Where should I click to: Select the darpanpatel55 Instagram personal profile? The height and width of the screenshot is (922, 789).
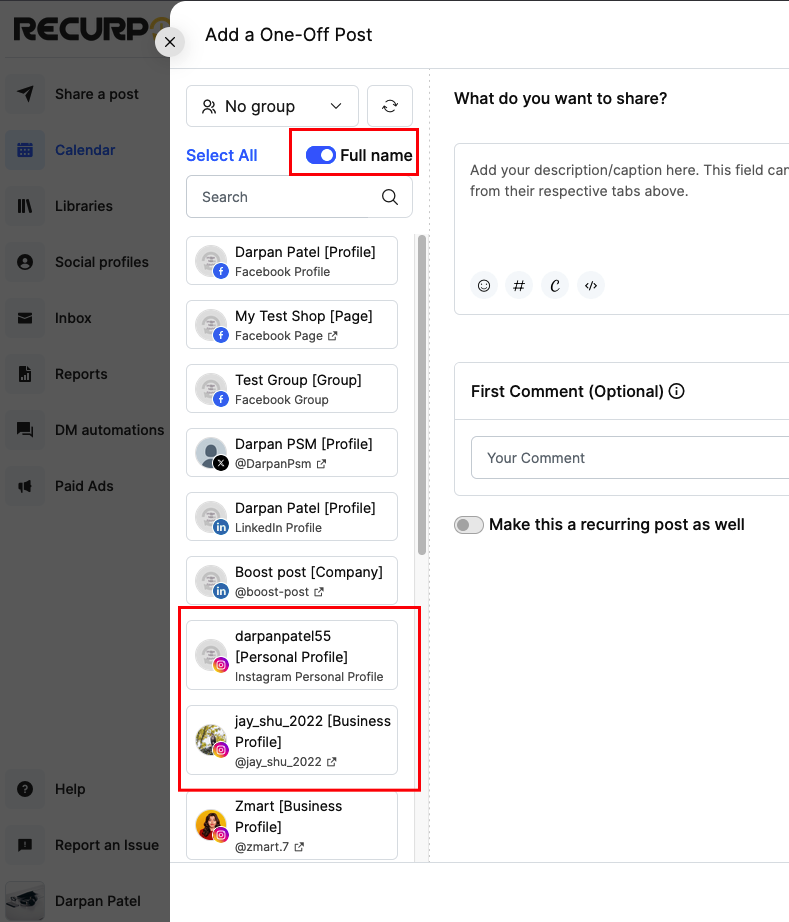point(292,655)
